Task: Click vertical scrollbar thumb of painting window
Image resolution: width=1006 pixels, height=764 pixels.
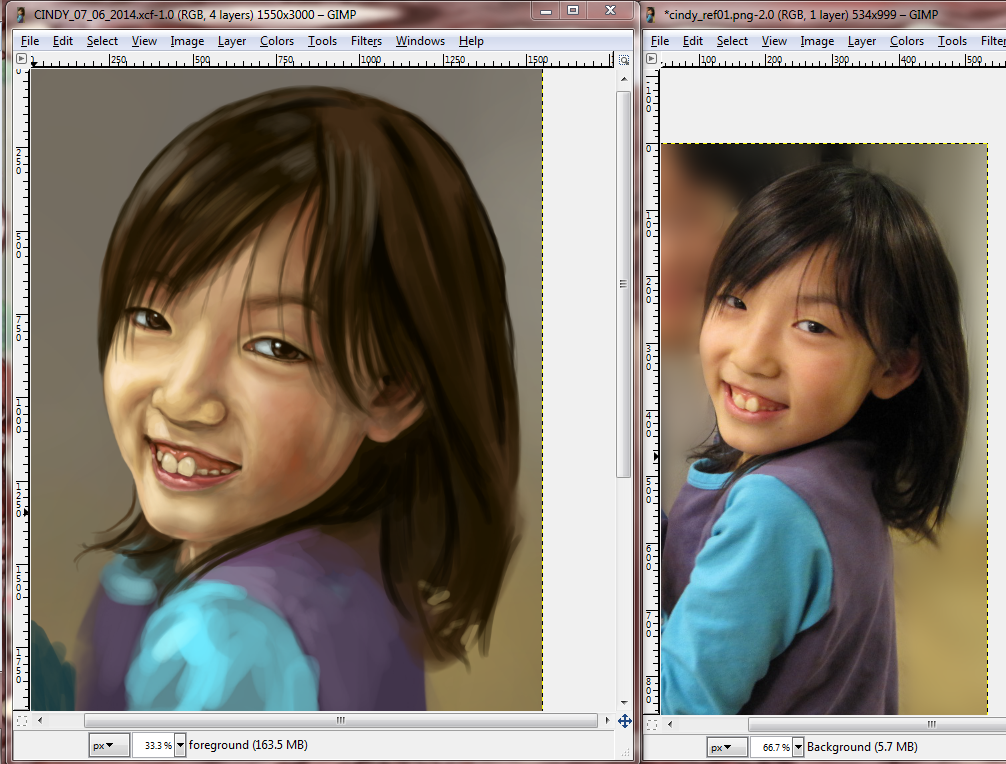Action: click(x=624, y=283)
